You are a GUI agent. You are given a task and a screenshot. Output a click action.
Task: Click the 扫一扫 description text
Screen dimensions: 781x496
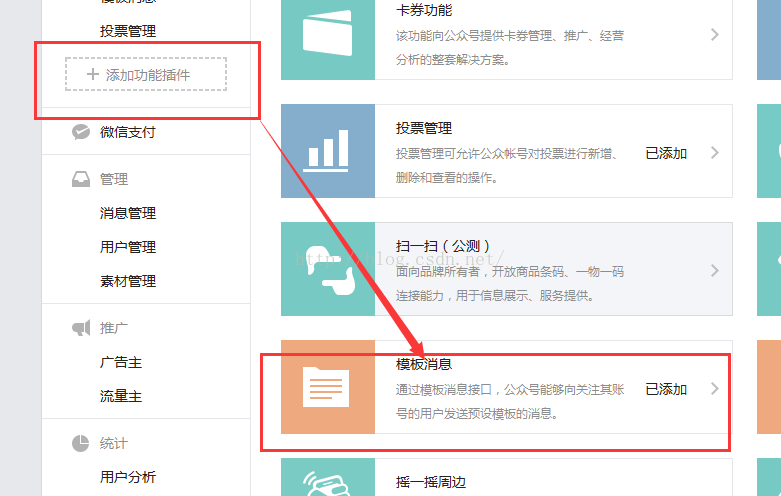click(x=510, y=284)
